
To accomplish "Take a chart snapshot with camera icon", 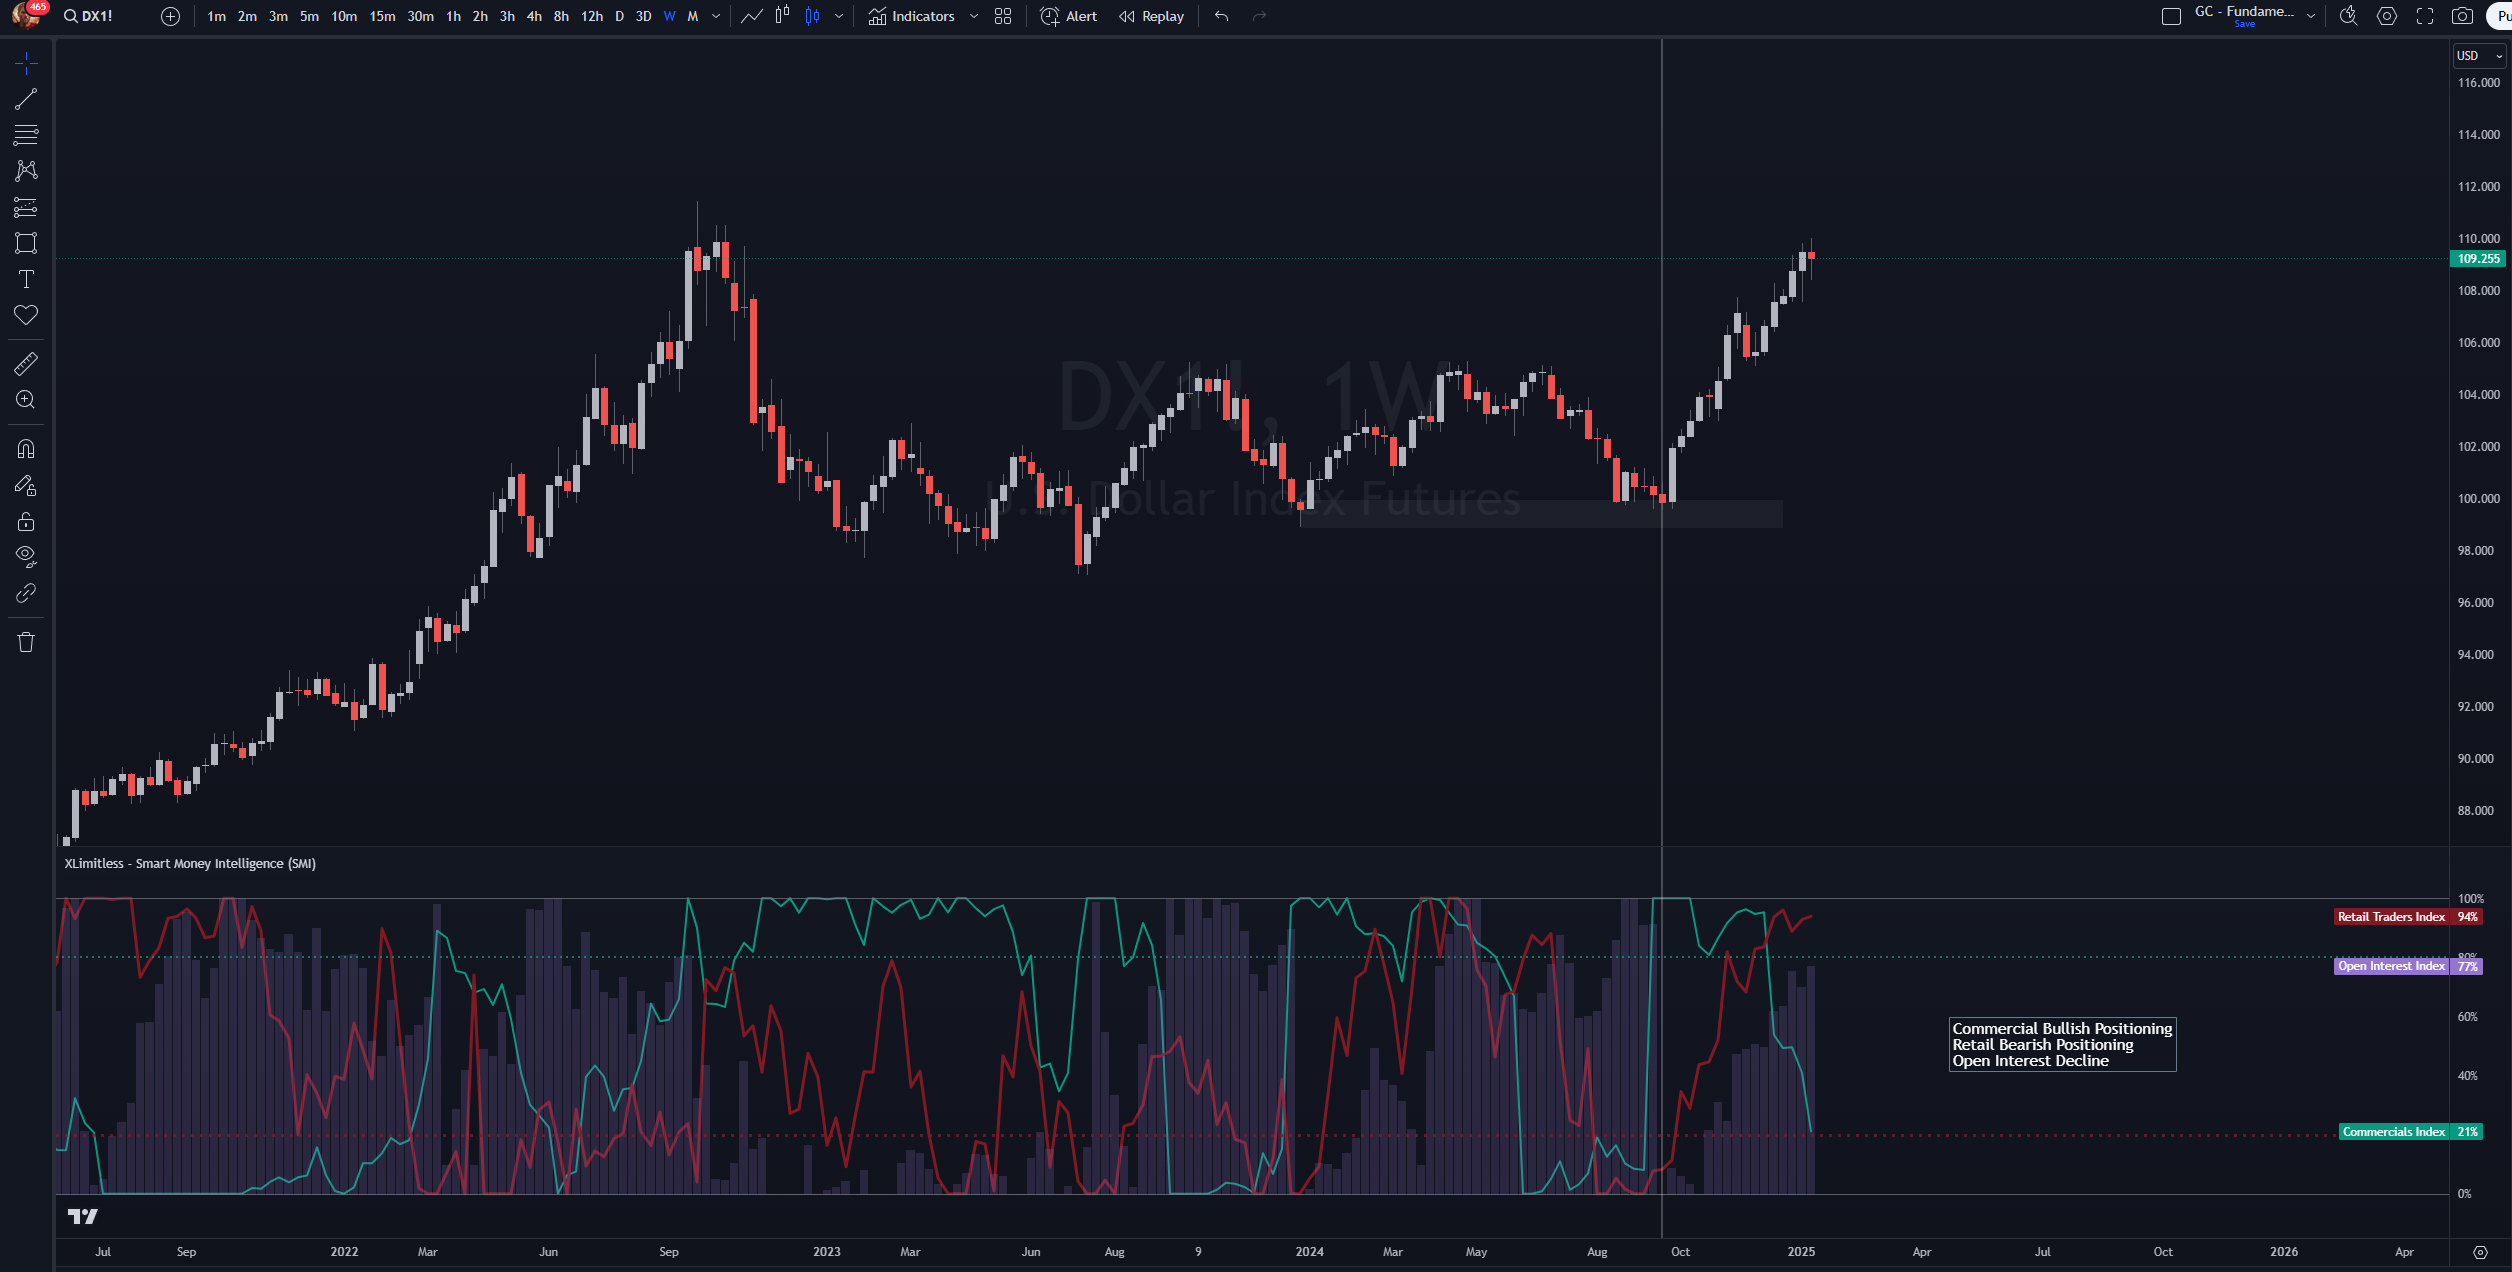I will point(2462,16).
